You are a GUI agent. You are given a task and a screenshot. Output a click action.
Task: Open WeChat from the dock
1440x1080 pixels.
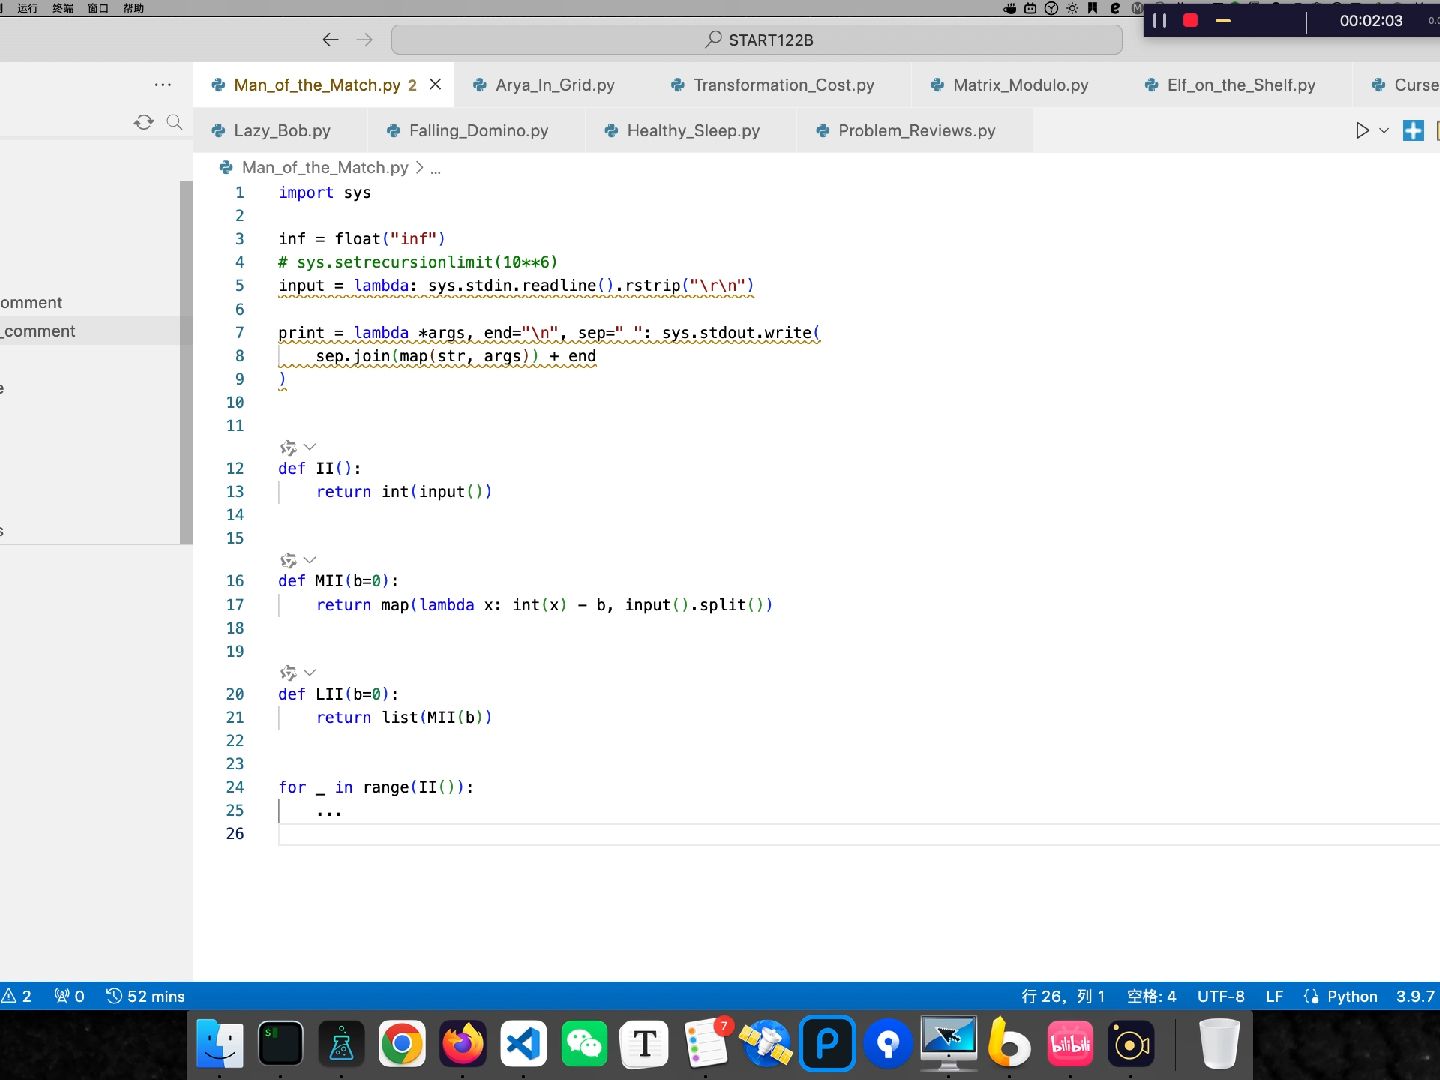(x=584, y=1044)
